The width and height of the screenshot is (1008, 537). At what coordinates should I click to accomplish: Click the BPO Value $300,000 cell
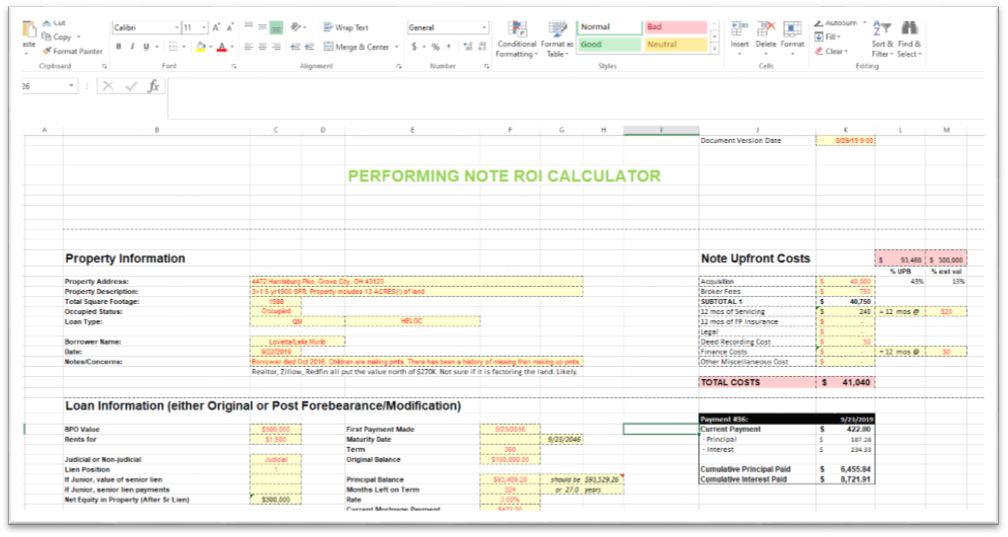[x=276, y=430]
